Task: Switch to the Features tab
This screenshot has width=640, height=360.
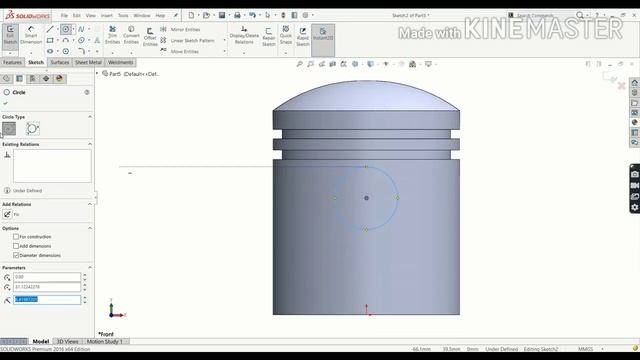Action: (12, 62)
